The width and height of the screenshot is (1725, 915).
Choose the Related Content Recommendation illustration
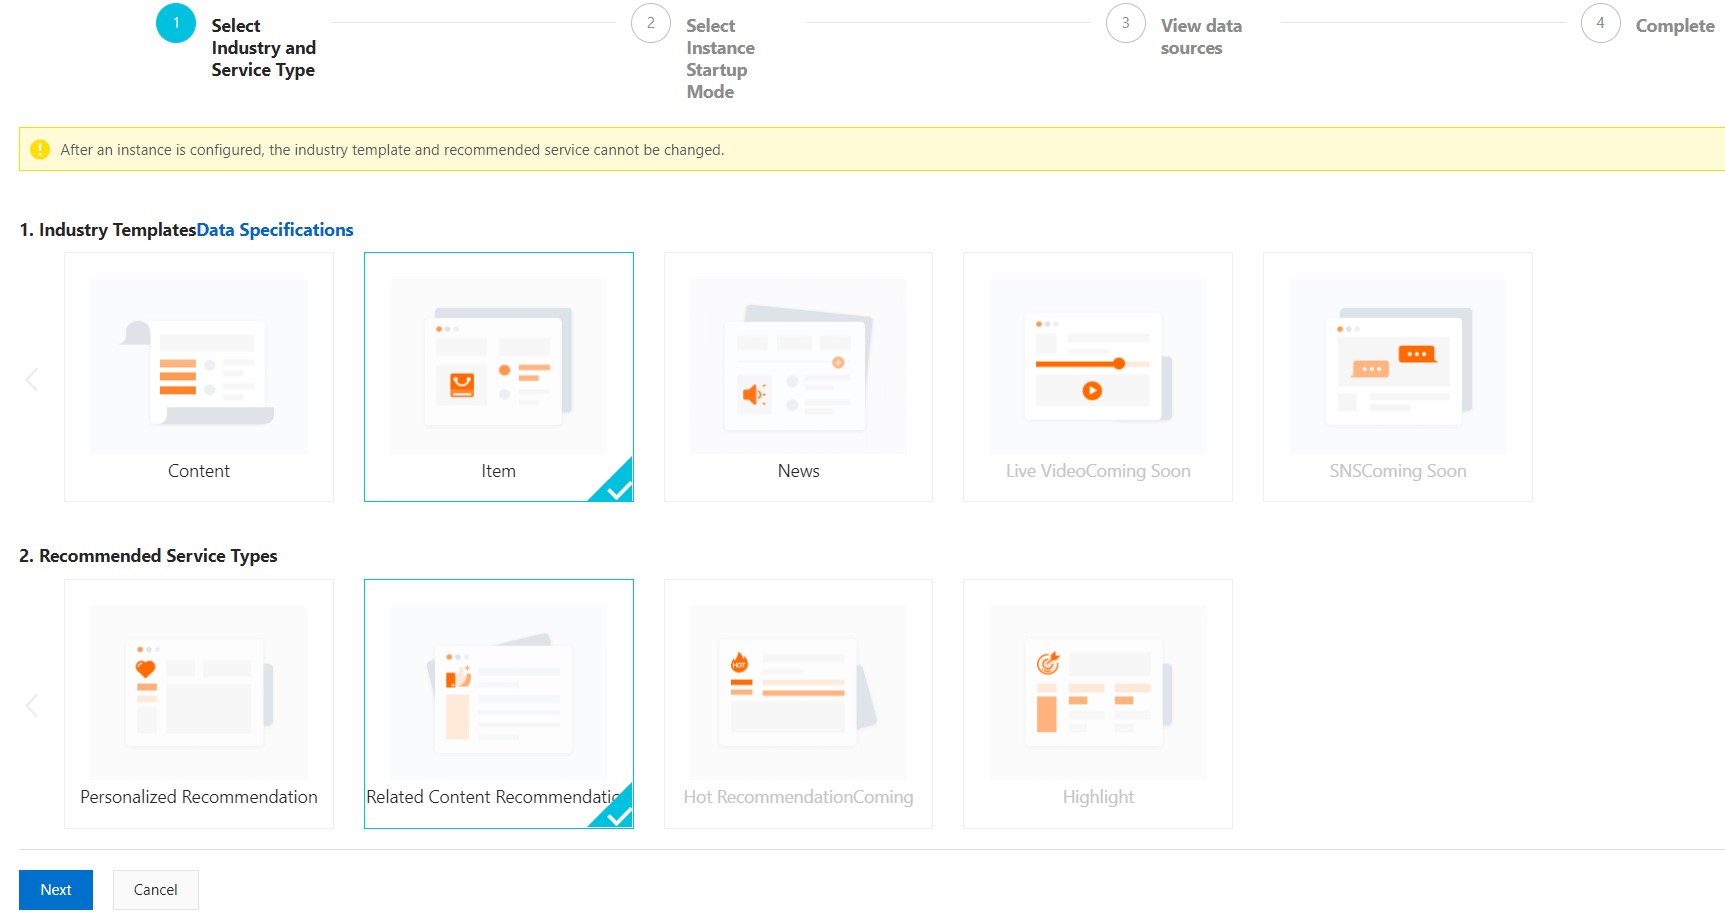[x=498, y=692]
